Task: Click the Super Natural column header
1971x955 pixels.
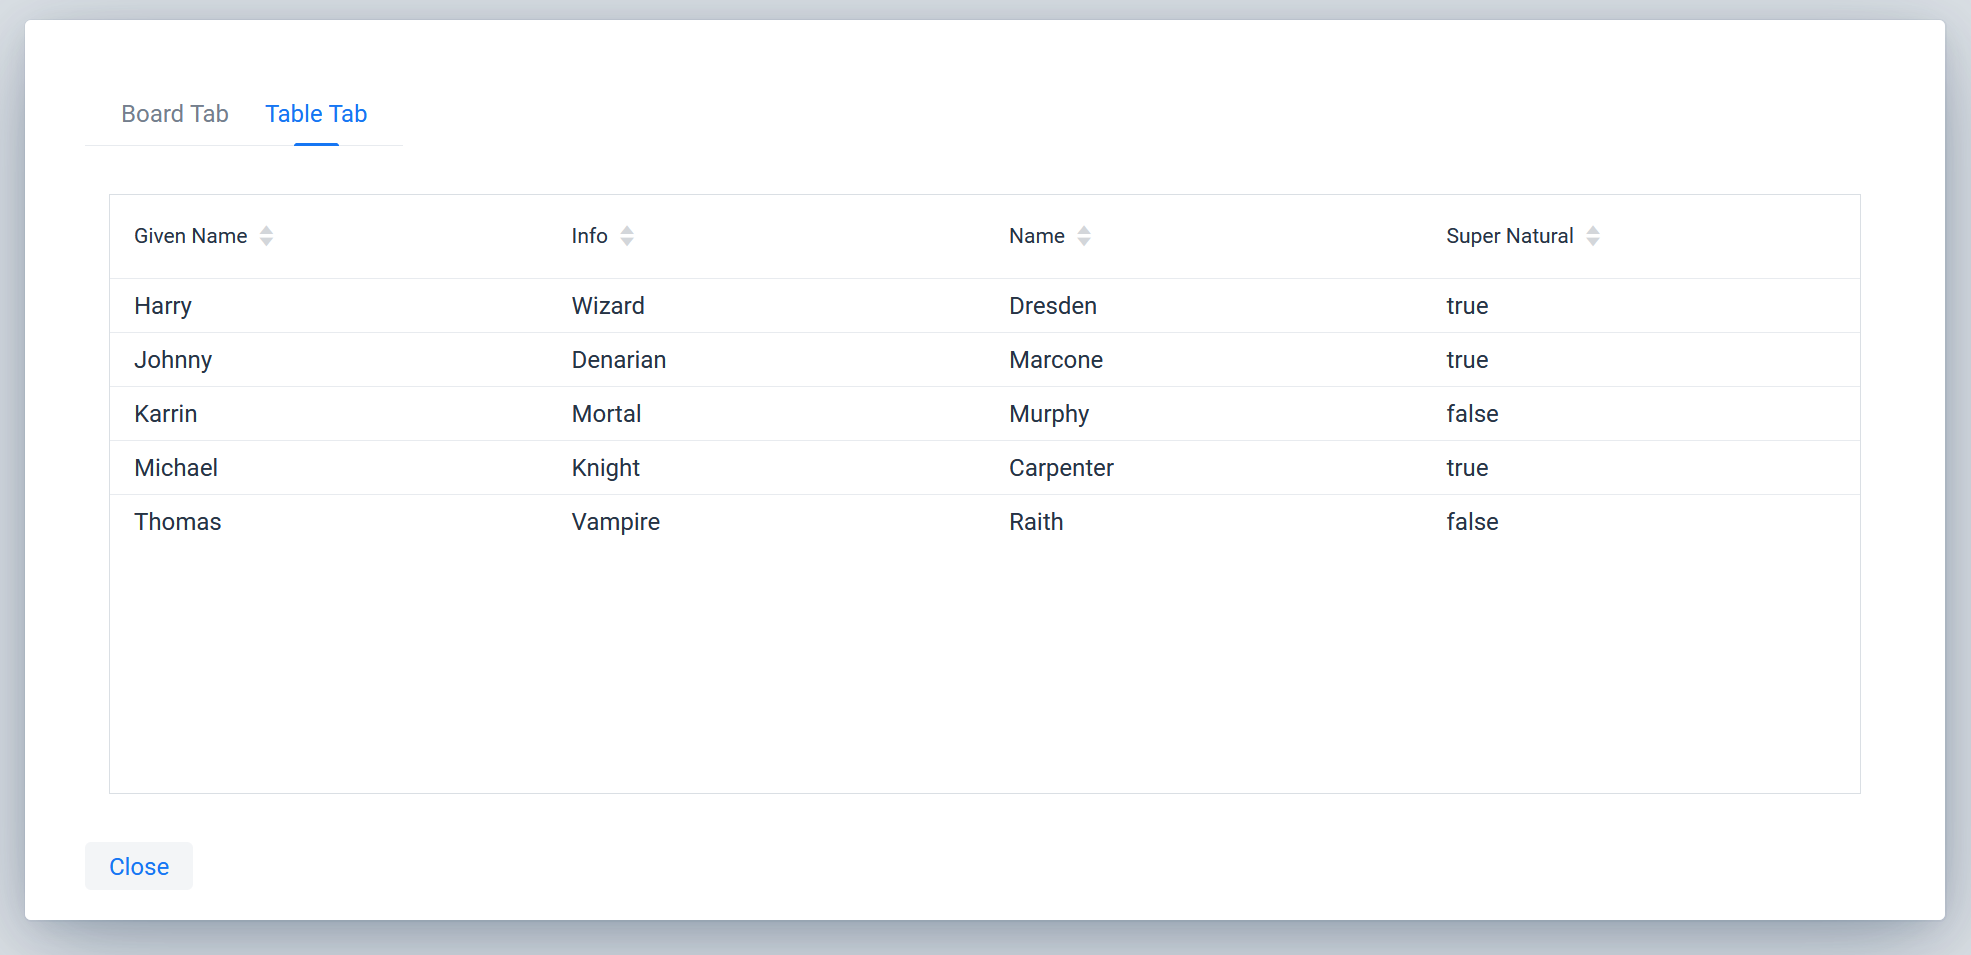Action: coord(1509,235)
